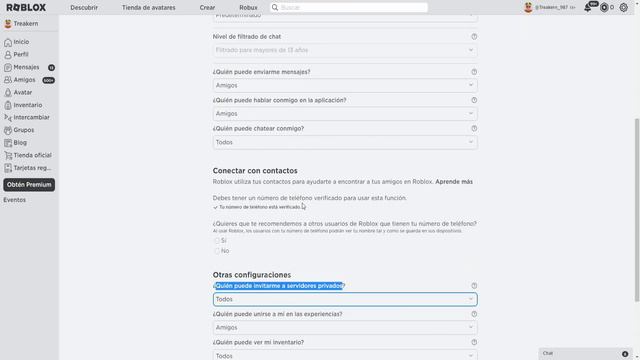Open the settings gear icon
640x360 pixels.
(624, 7)
